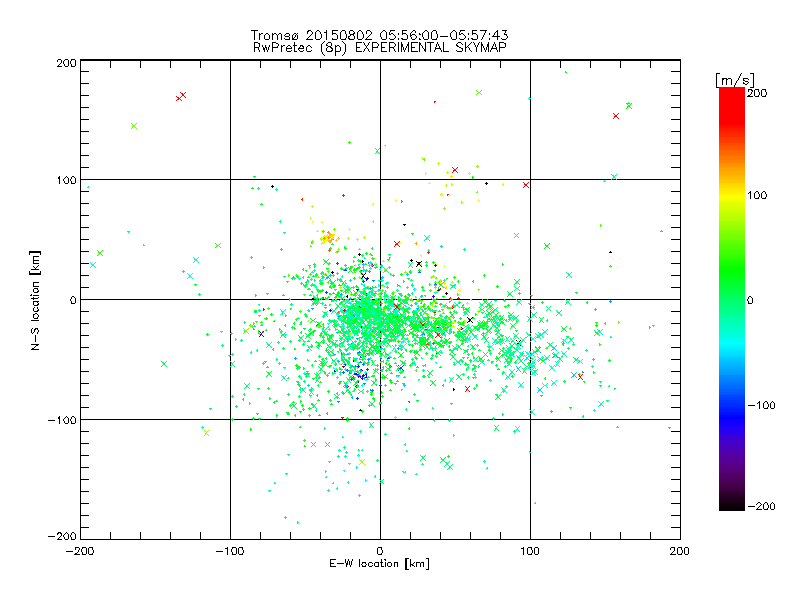
Task: Click the 'E-W location [km]' axis label
Action: (380, 564)
